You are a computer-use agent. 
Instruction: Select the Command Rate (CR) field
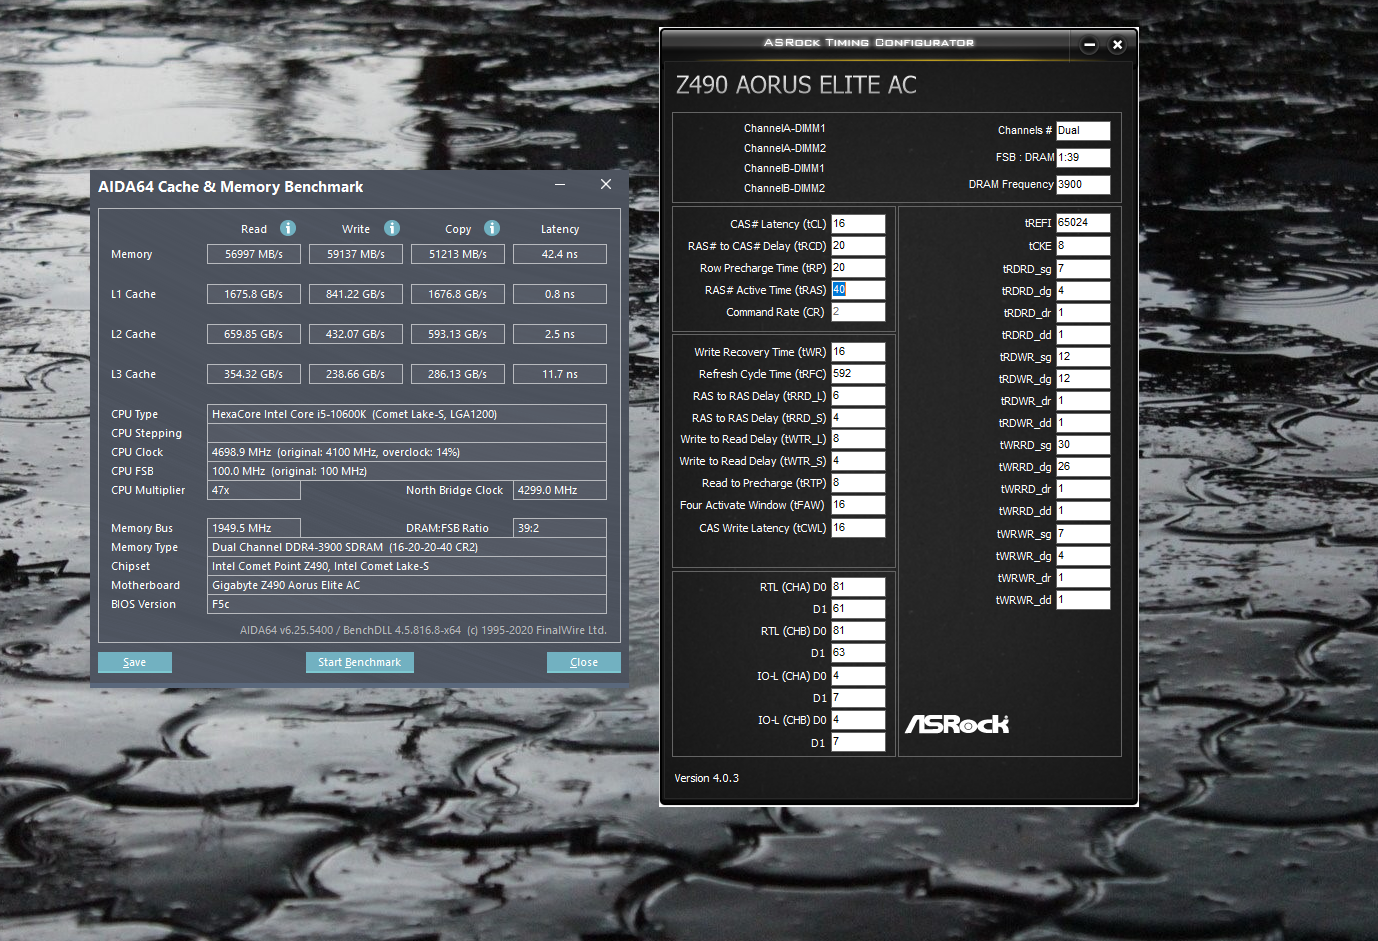[x=858, y=312]
